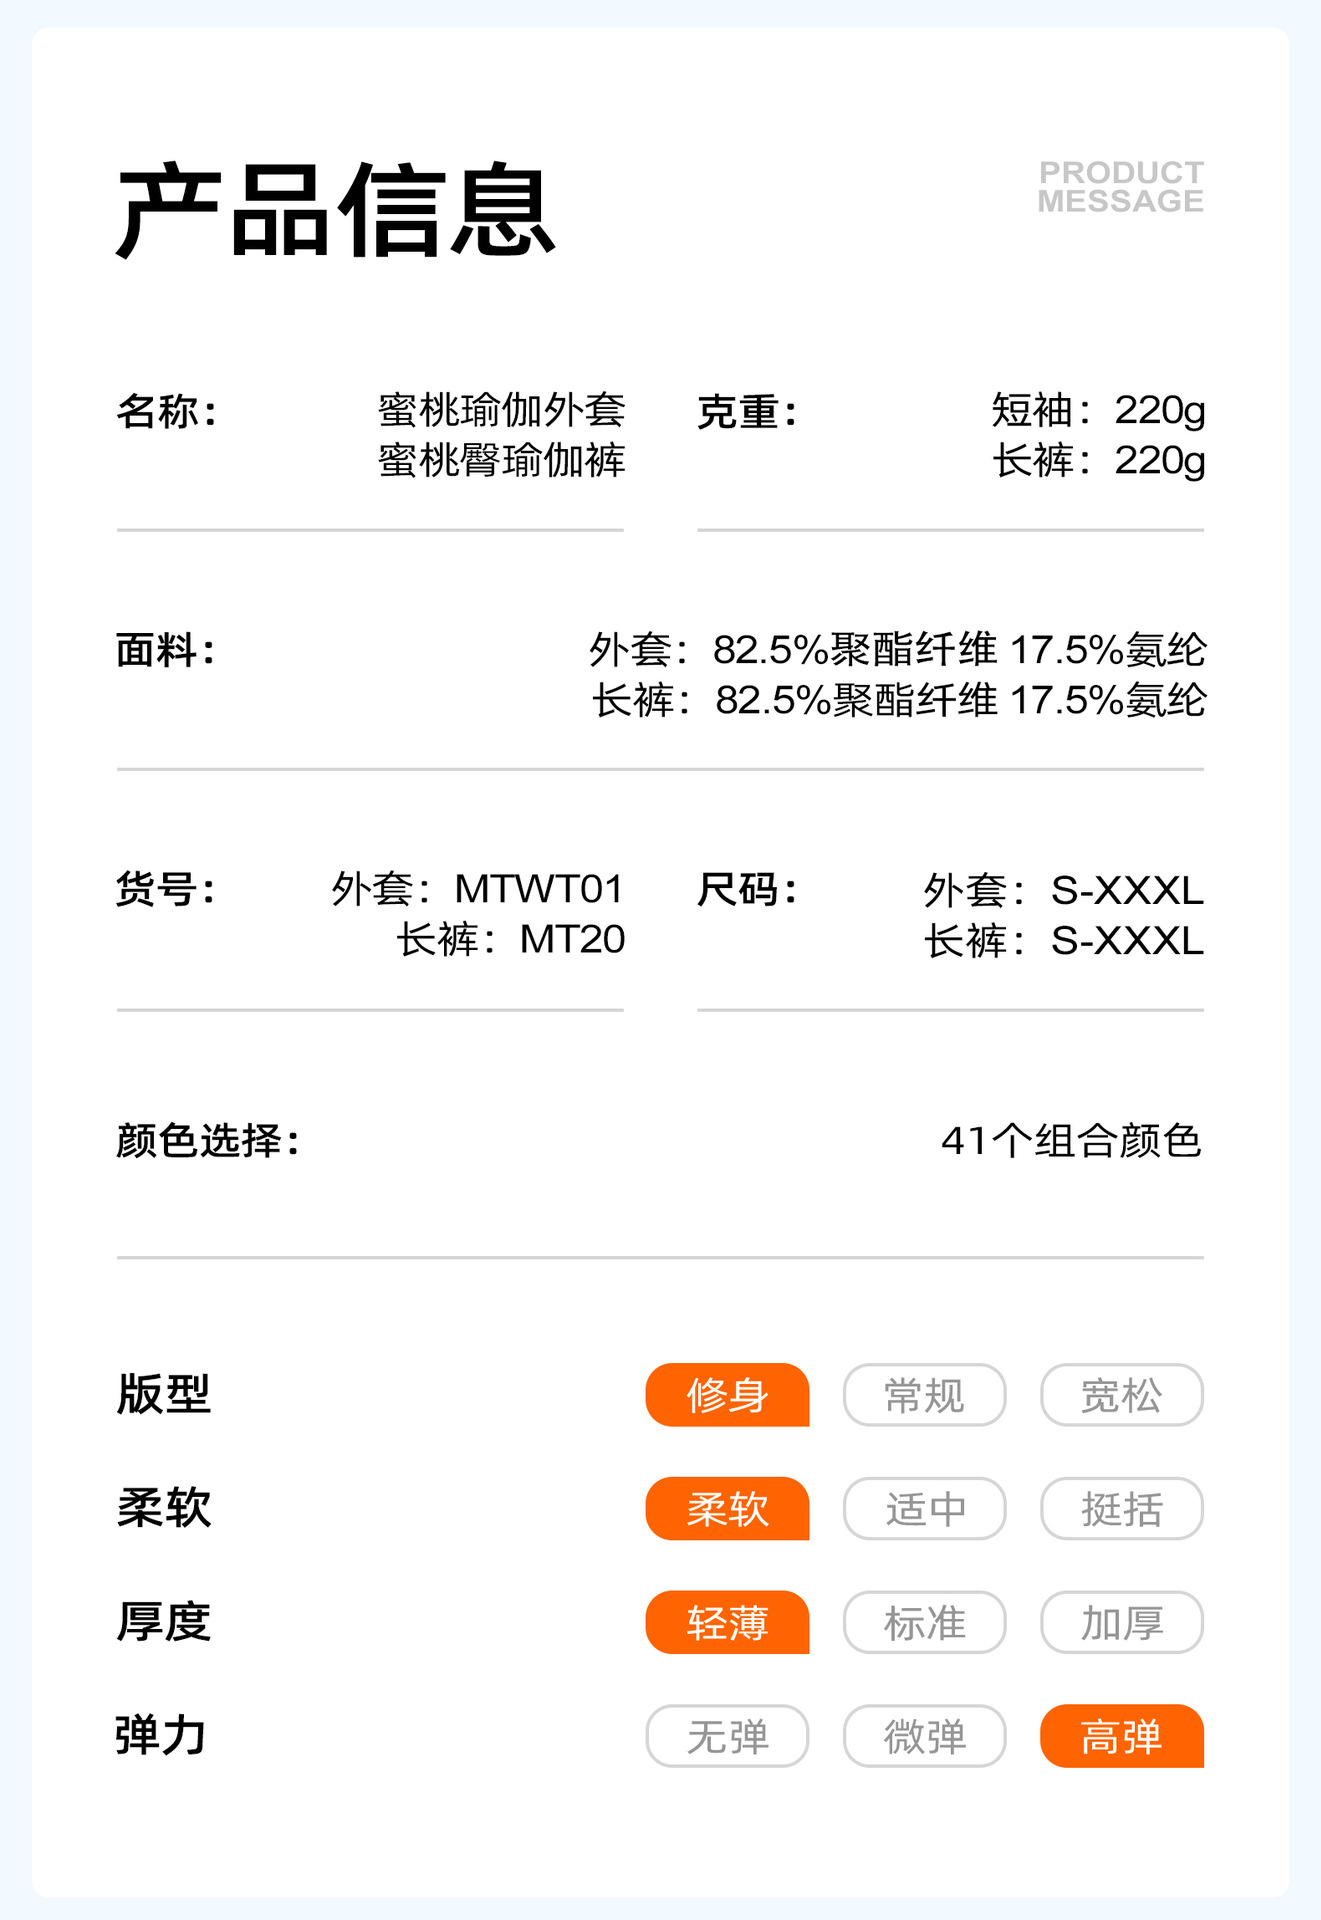Click the jacket item number MTWT01

tap(538, 889)
